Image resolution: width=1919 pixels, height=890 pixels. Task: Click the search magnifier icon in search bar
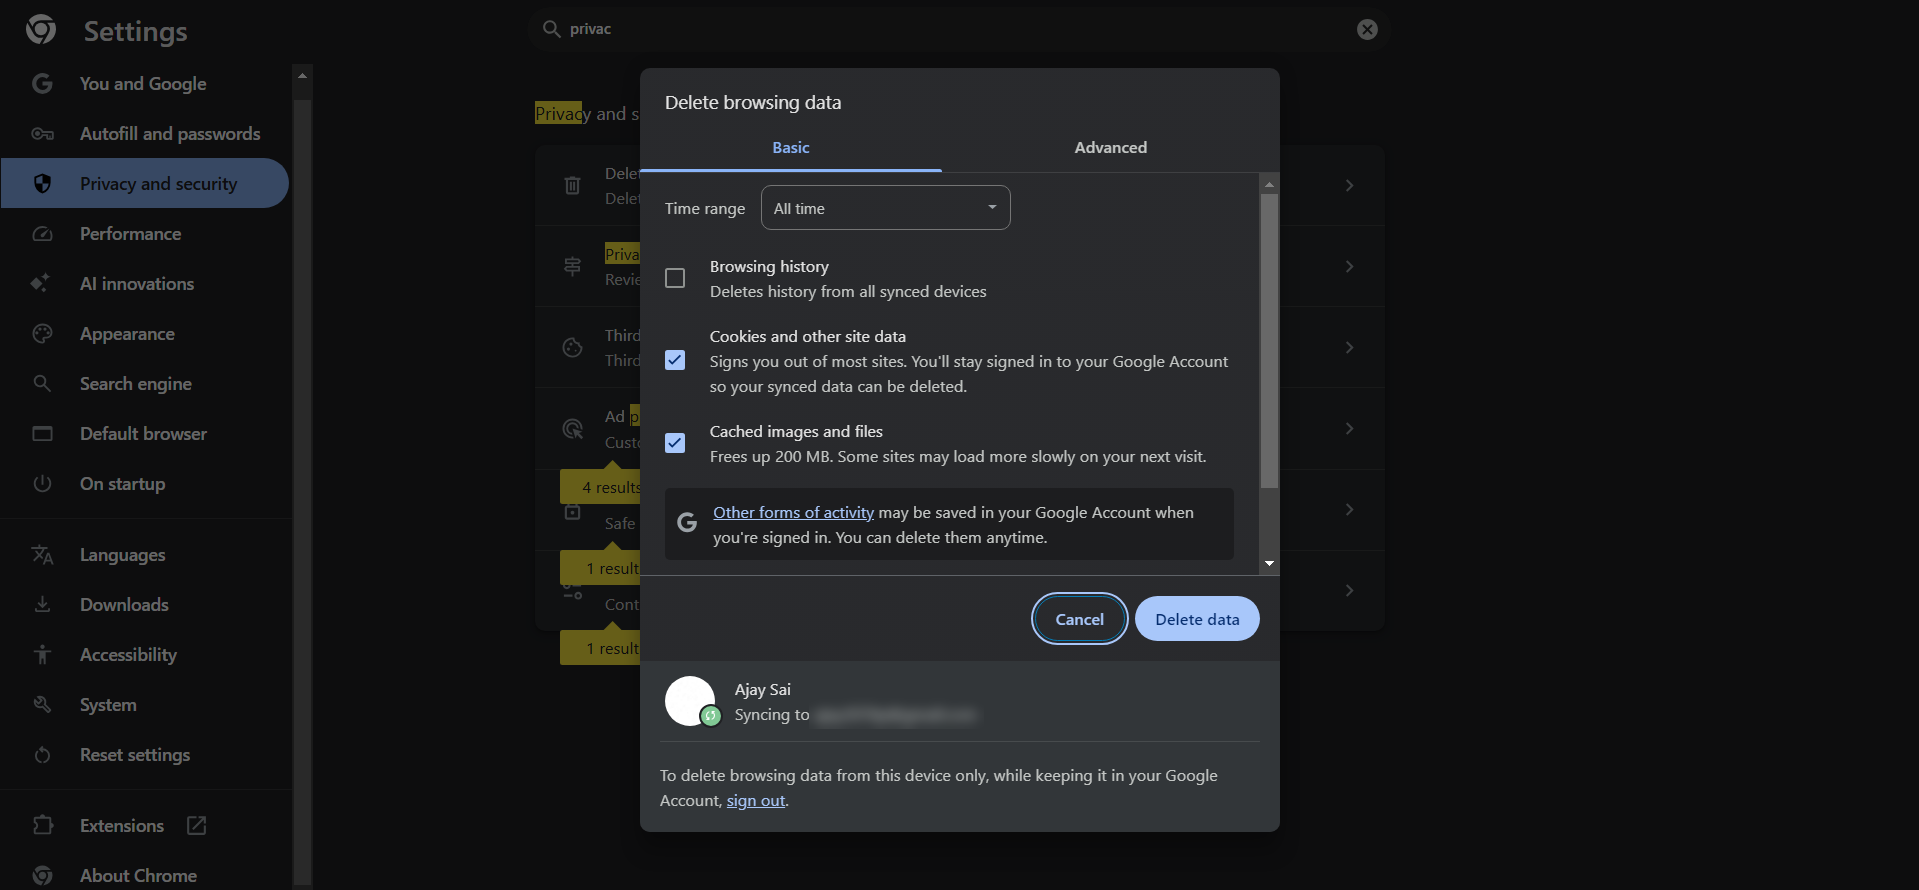coord(551,29)
